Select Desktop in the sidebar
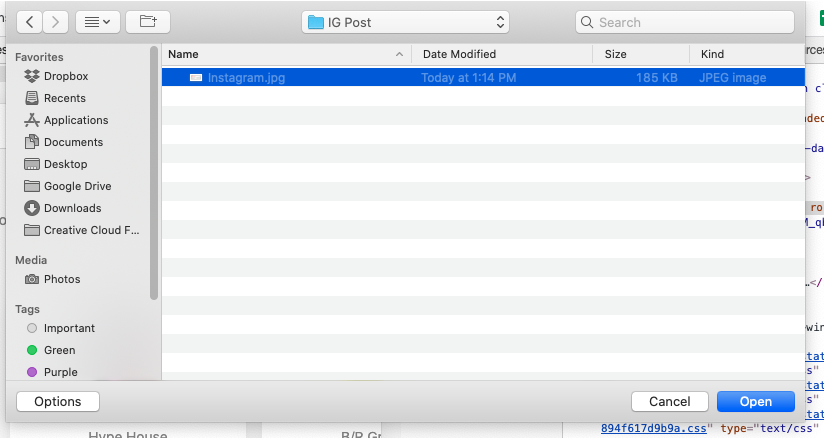Image resolution: width=824 pixels, height=438 pixels. point(65,164)
